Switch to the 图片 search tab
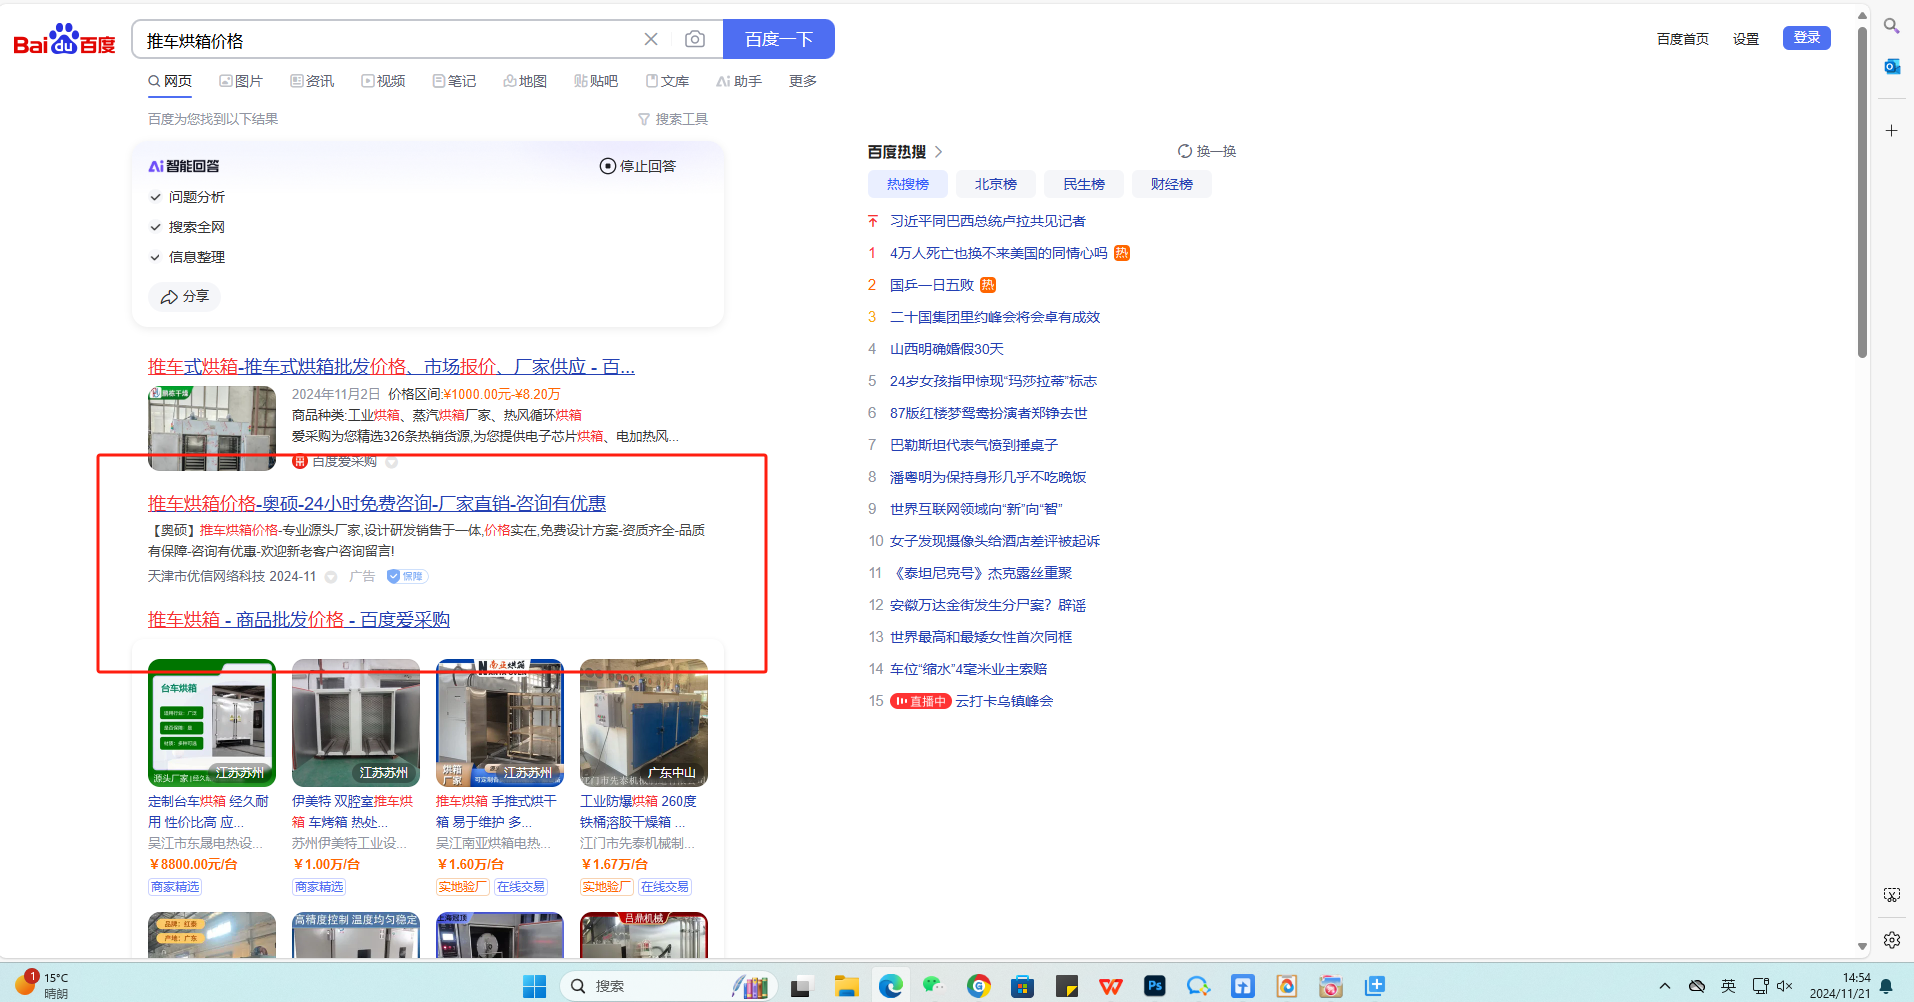 point(241,81)
